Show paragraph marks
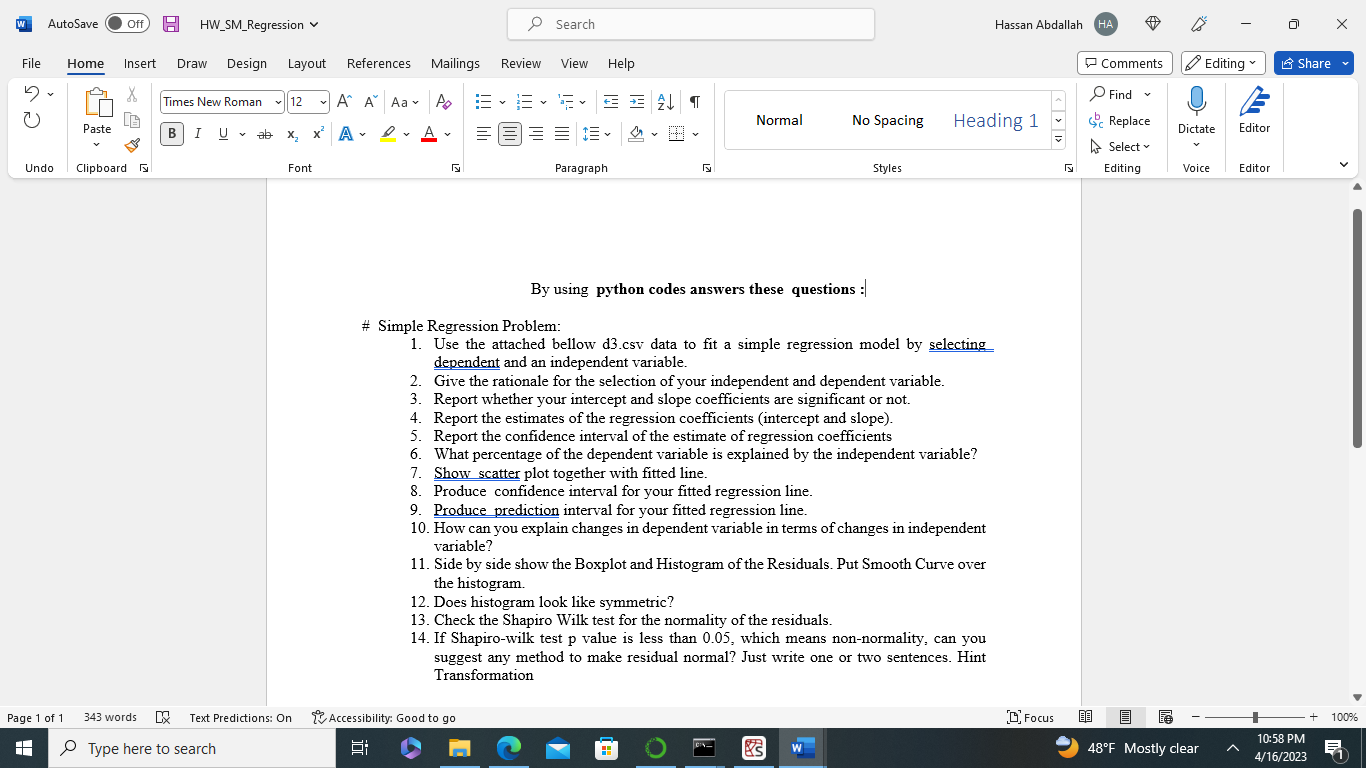Image resolution: width=1366 pixels, height=768 pixels. coord(694,101)
